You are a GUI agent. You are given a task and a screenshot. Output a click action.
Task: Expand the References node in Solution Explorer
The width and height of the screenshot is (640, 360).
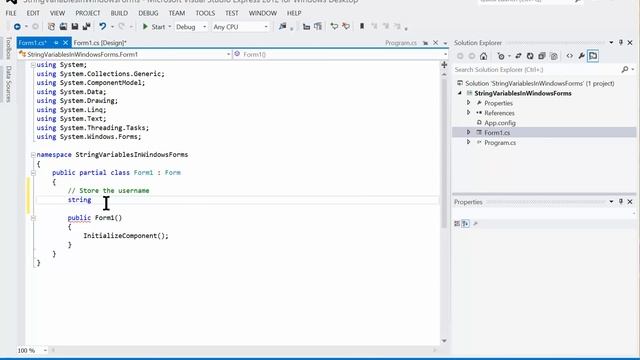click(x=469, y=113)
